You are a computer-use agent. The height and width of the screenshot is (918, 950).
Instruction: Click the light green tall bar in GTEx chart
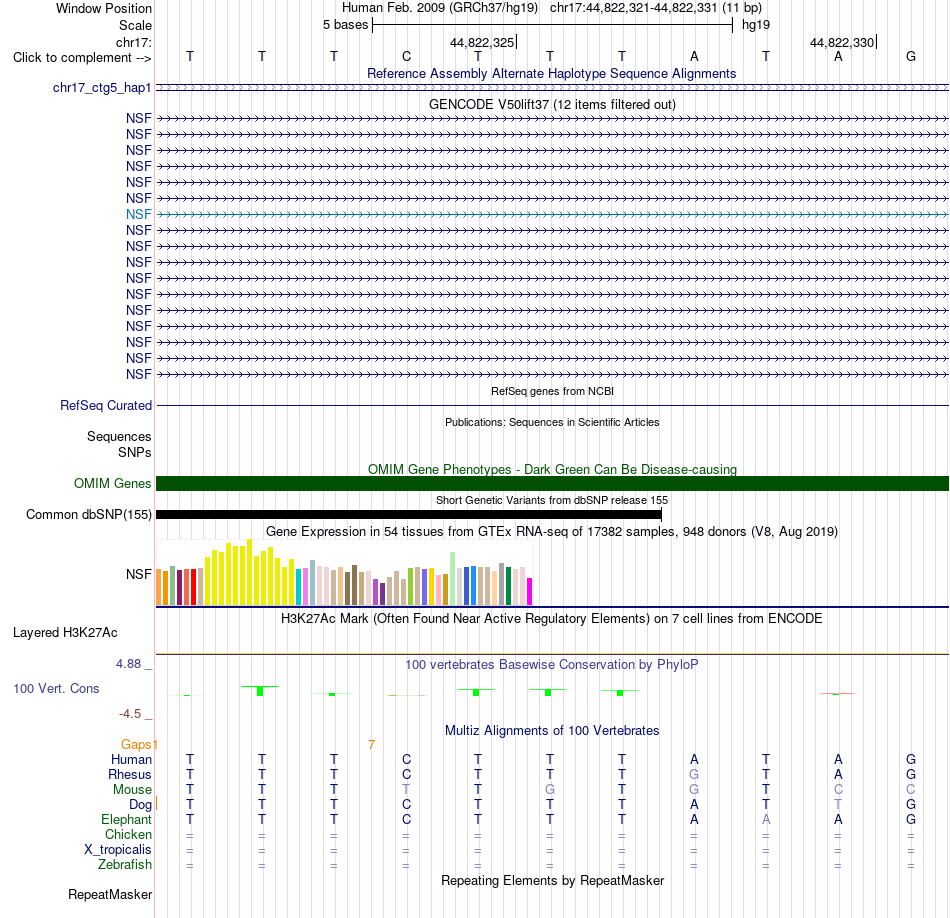(453, 579)
